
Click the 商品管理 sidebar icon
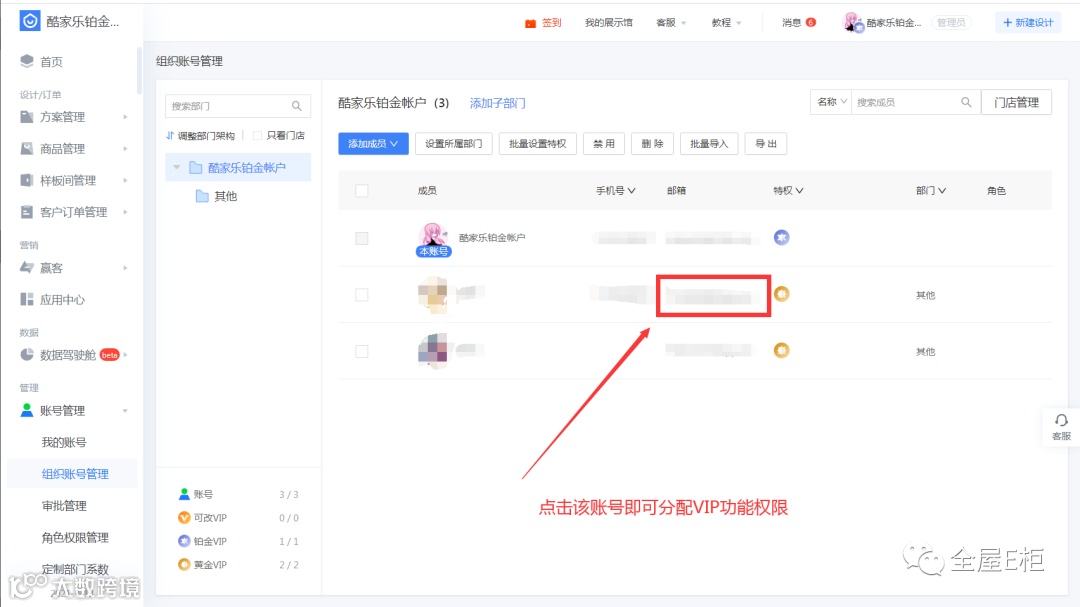(x=27, y=148)
